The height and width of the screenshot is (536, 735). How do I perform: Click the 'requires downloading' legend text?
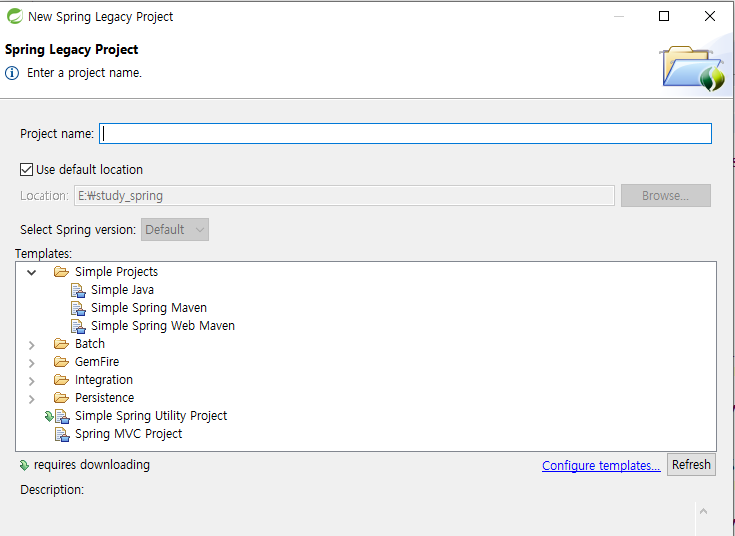(x=92, y=465)
